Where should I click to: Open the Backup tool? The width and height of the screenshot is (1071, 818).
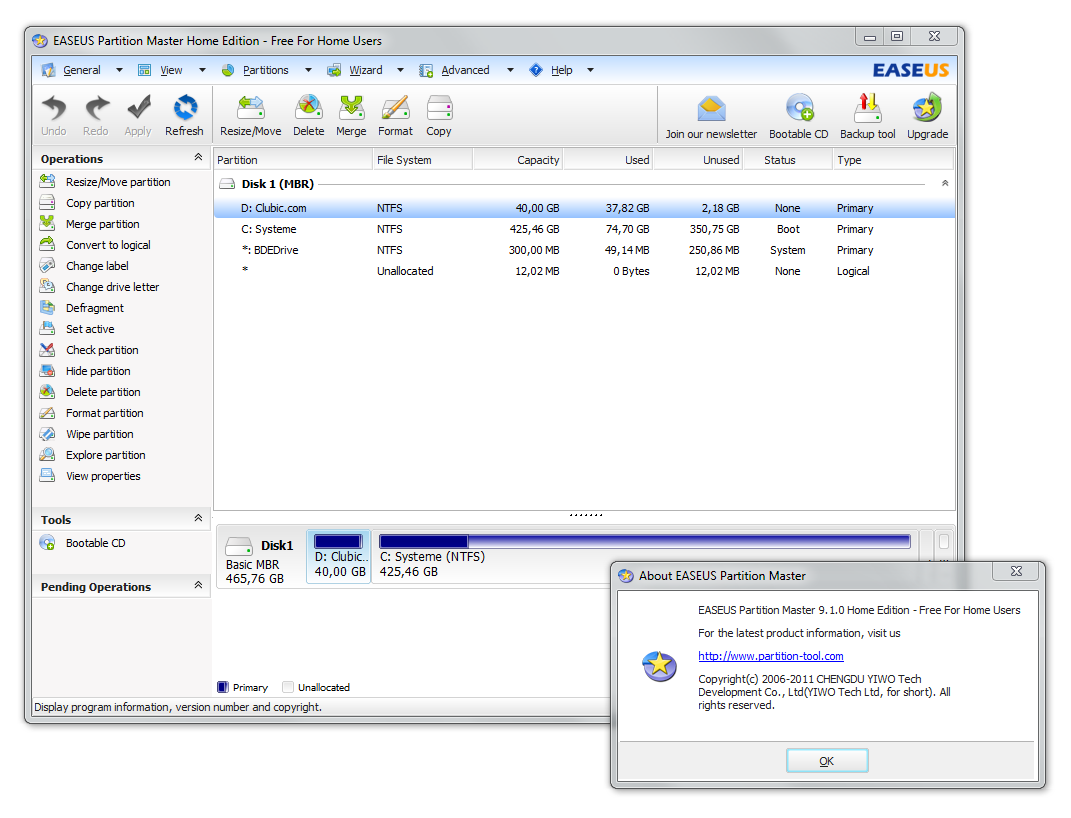[867, 117]
